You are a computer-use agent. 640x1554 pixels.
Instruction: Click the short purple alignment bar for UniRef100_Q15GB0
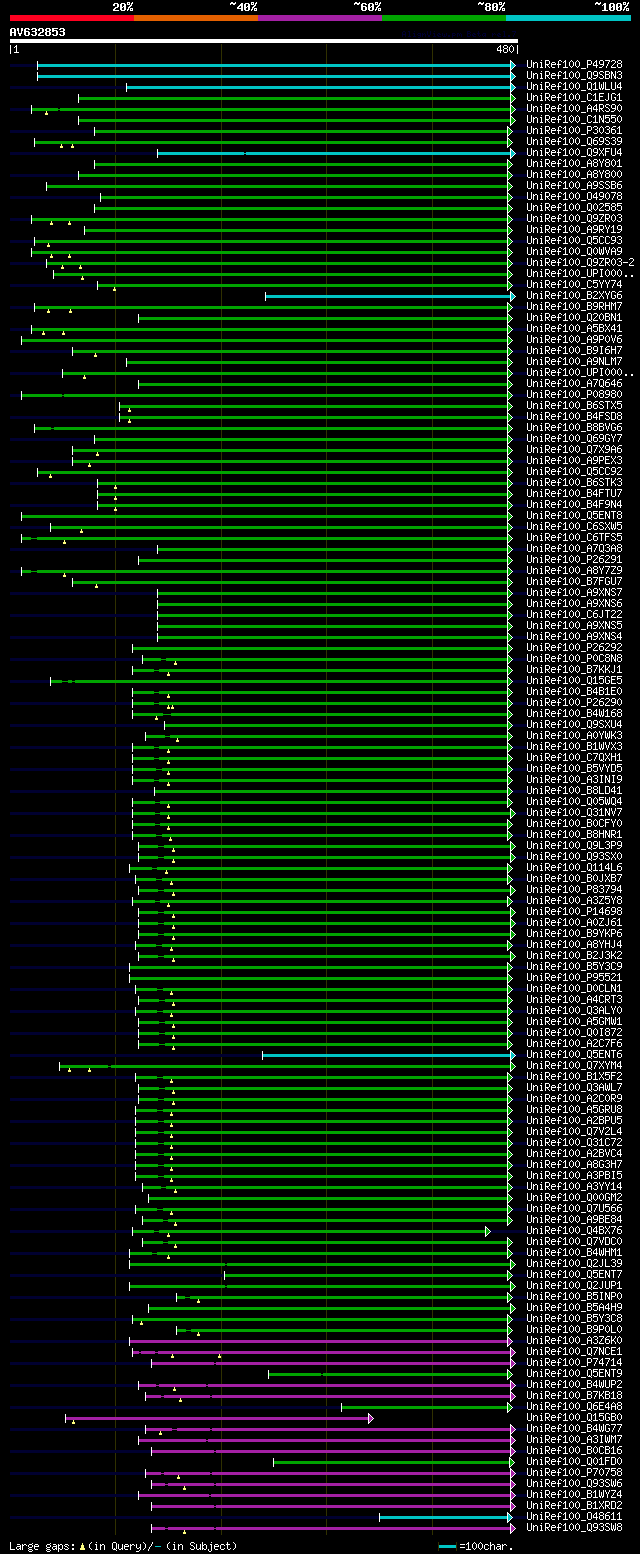tap(219, 1418)
